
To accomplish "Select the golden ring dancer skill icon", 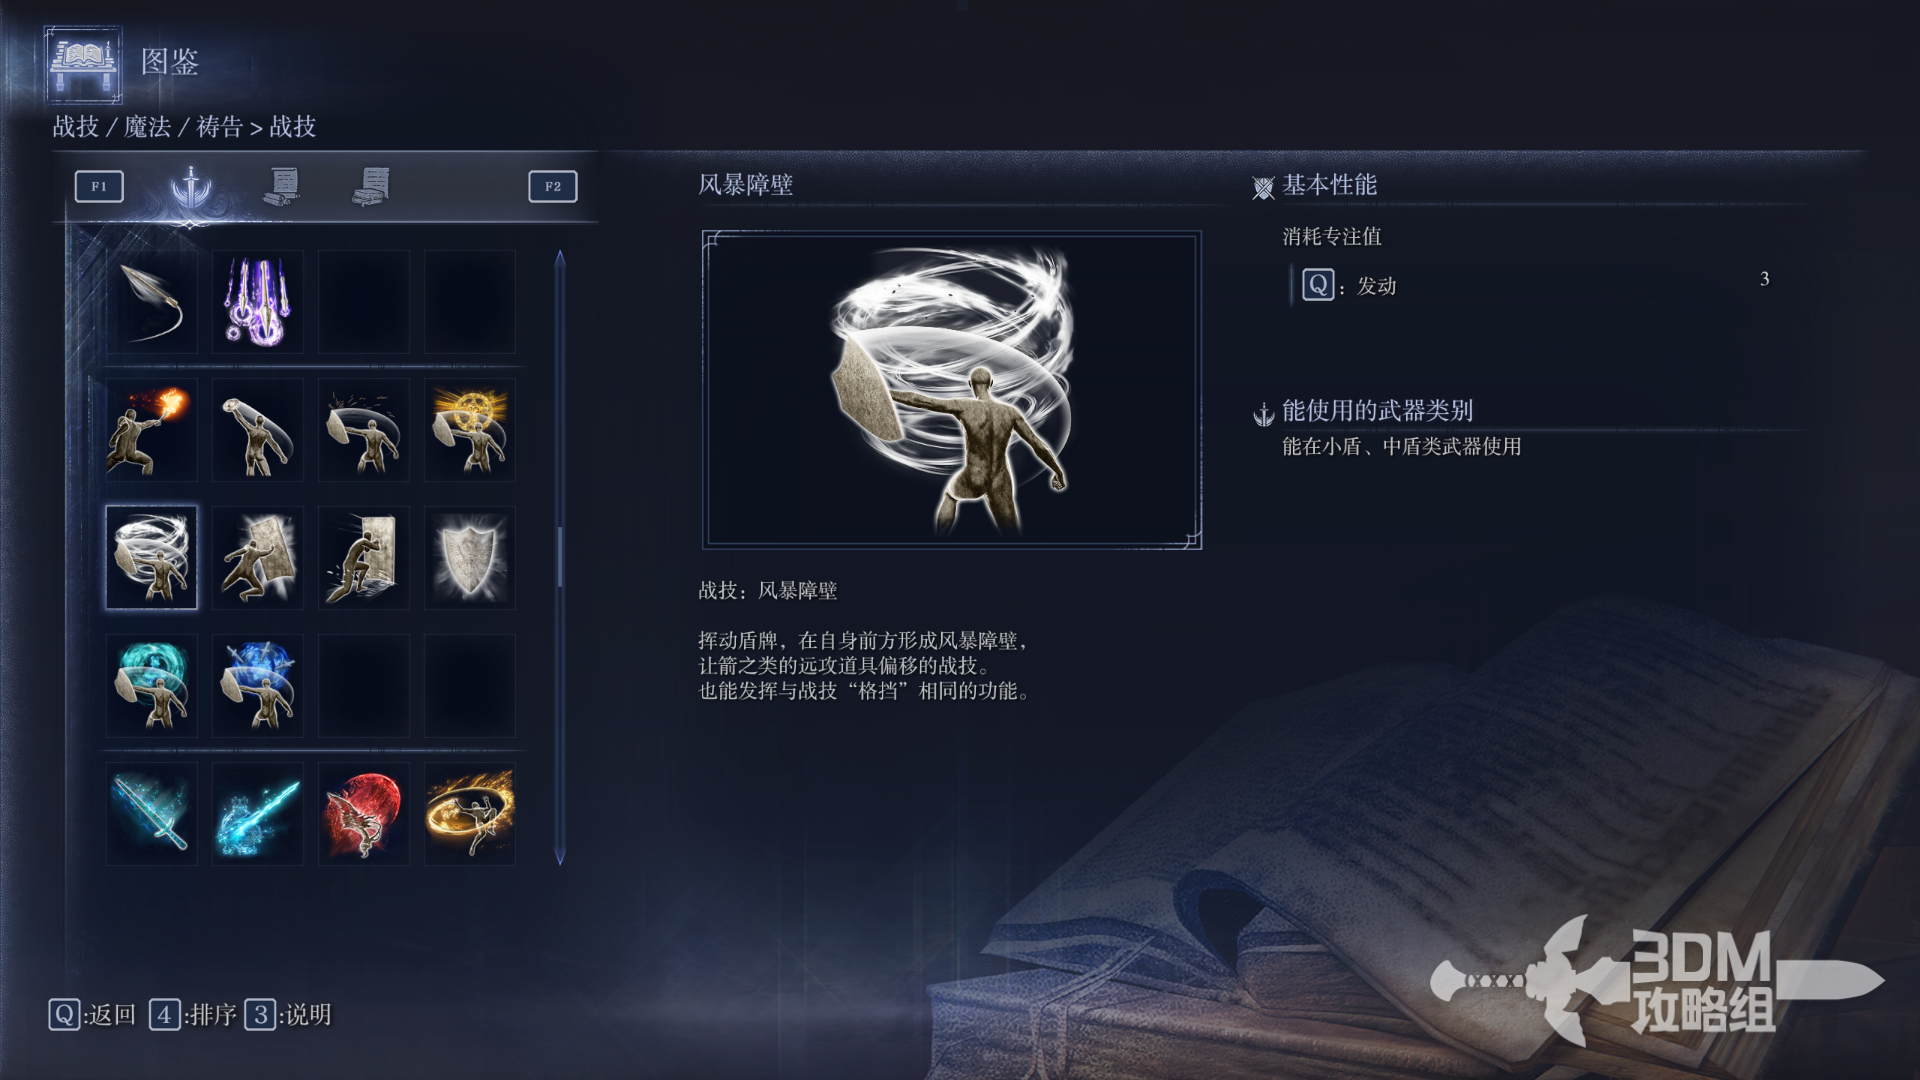I will click(469, 814).
